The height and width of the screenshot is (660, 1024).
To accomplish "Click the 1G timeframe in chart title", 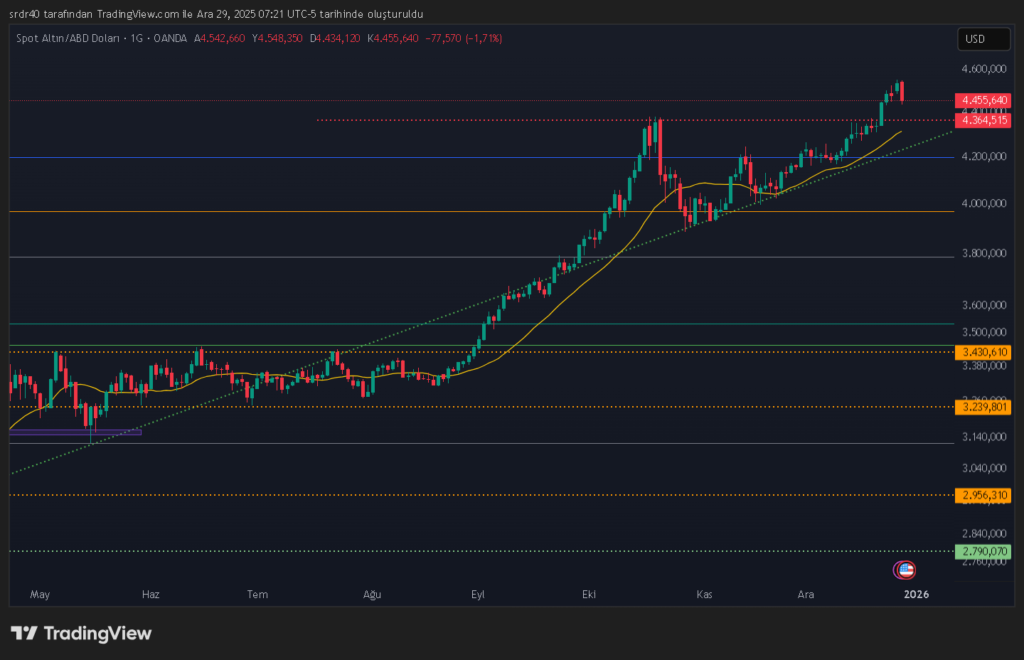I will [x=136, y=38].
